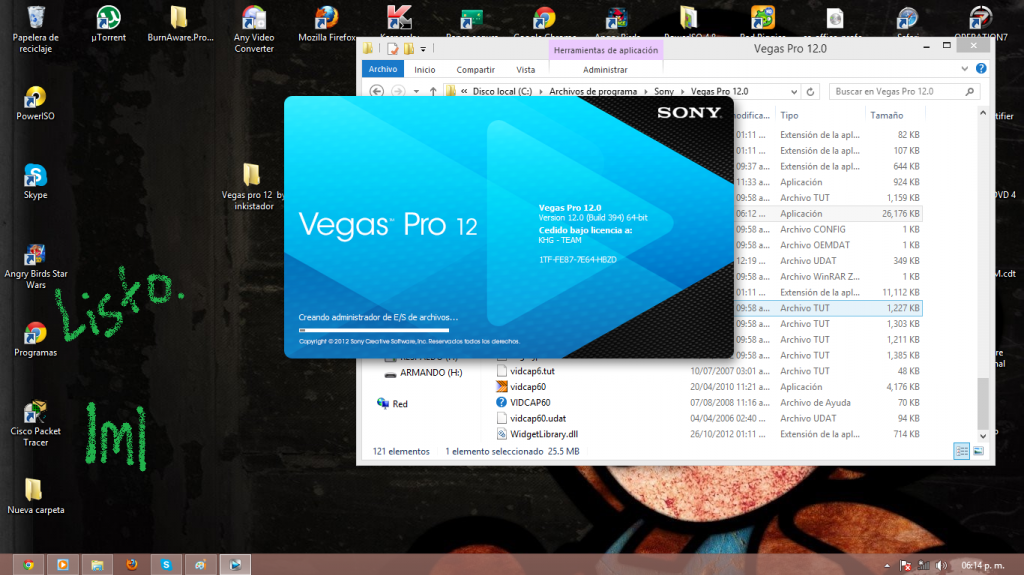Click the New folder icon in quick access toolbar
The image size is (1024, 575).
[x=409, y=49]
